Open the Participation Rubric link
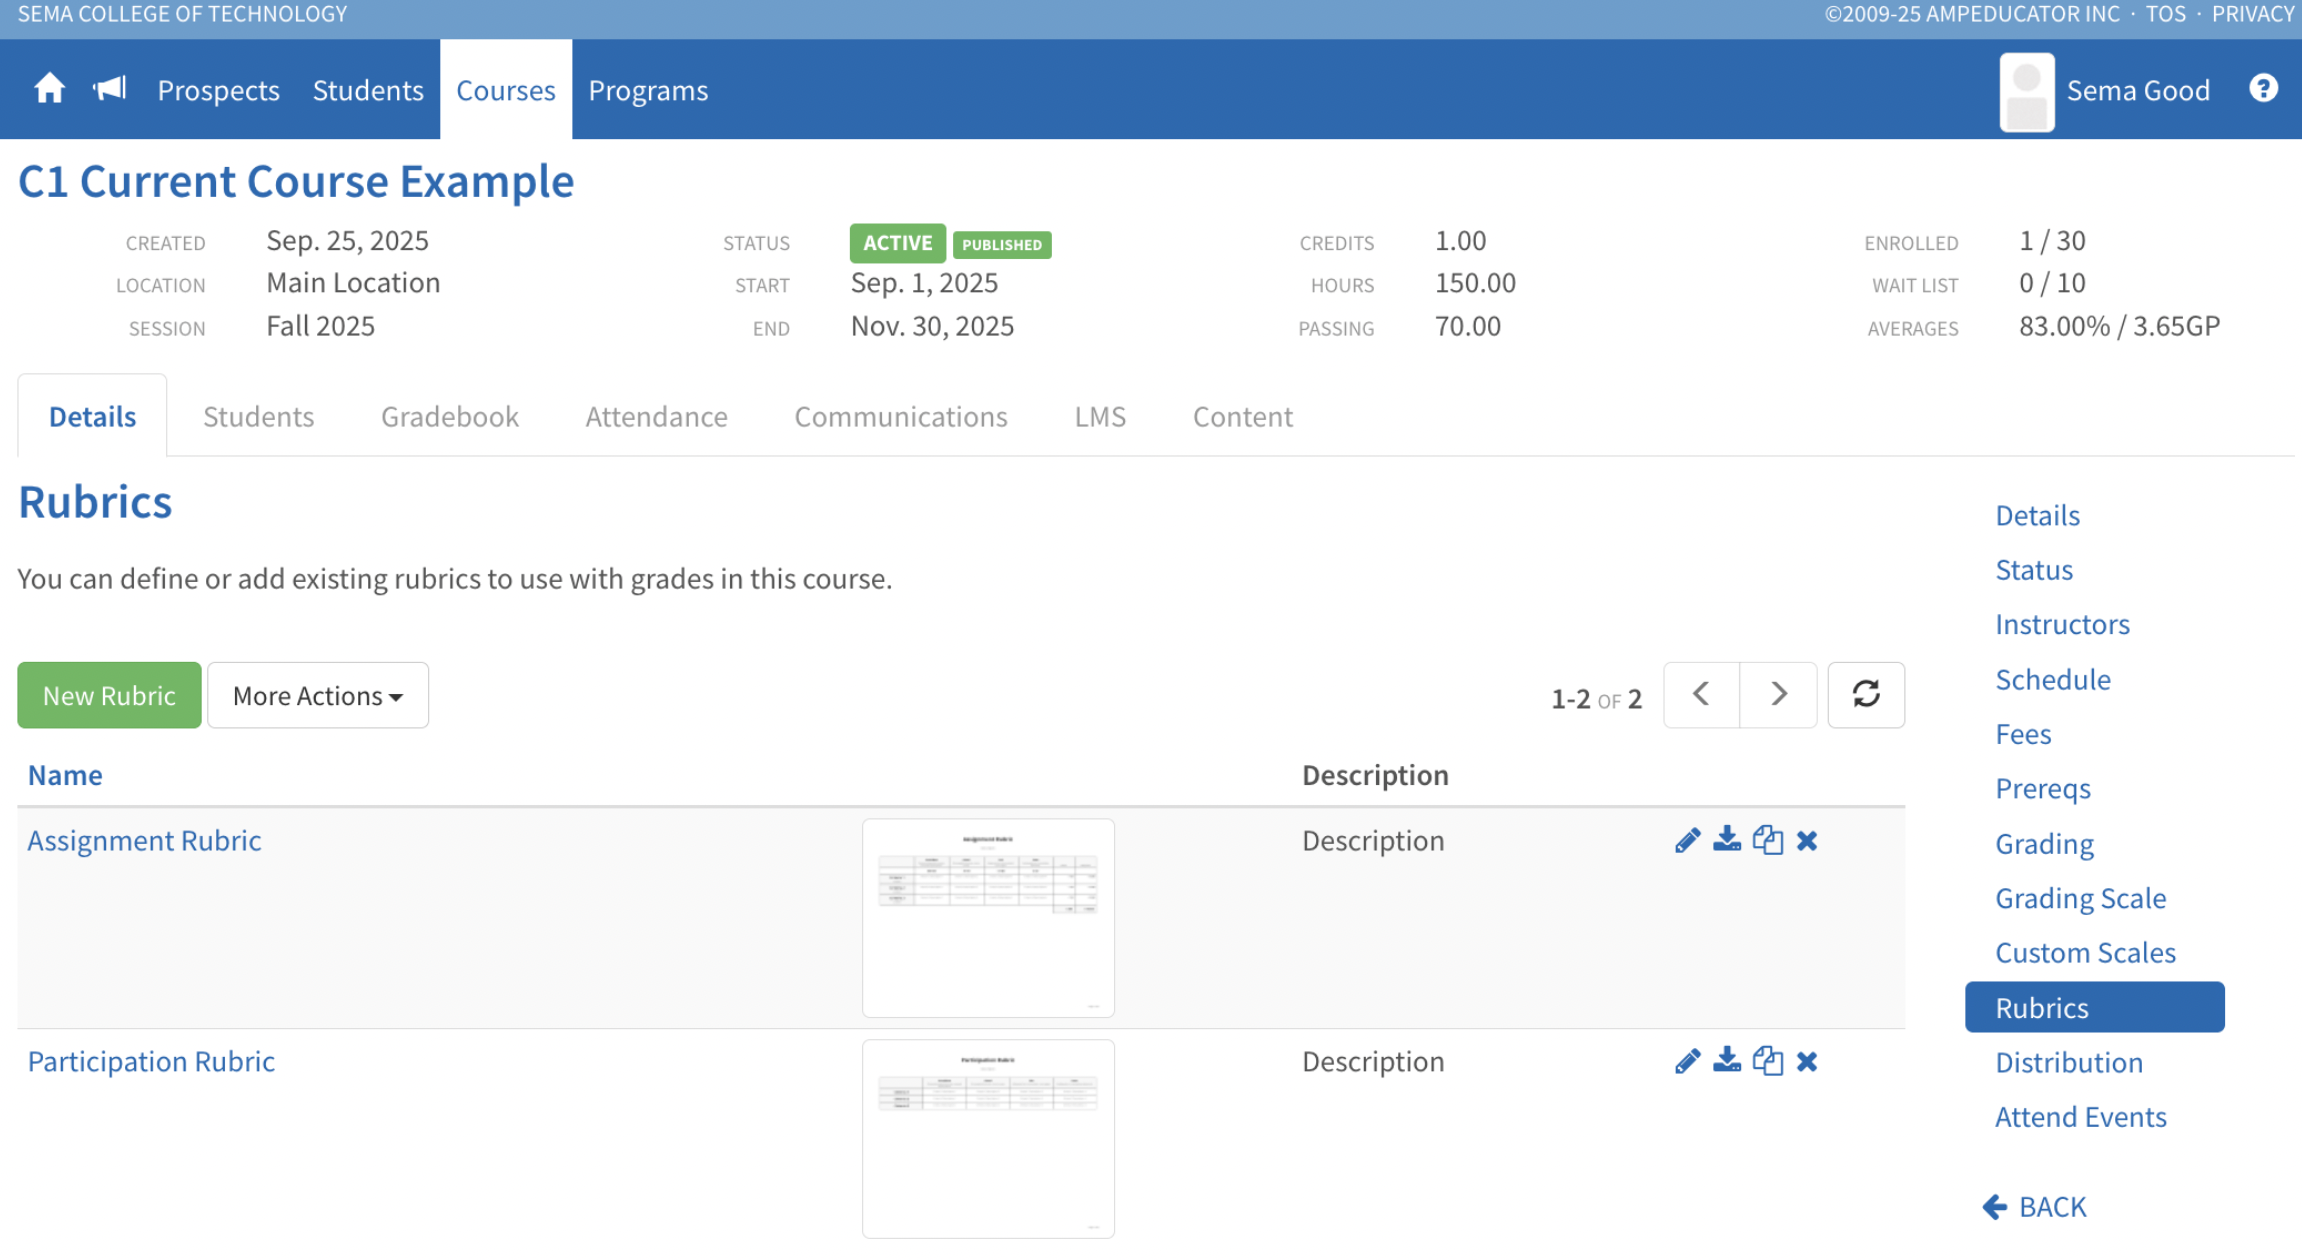 click(151, 1061)
